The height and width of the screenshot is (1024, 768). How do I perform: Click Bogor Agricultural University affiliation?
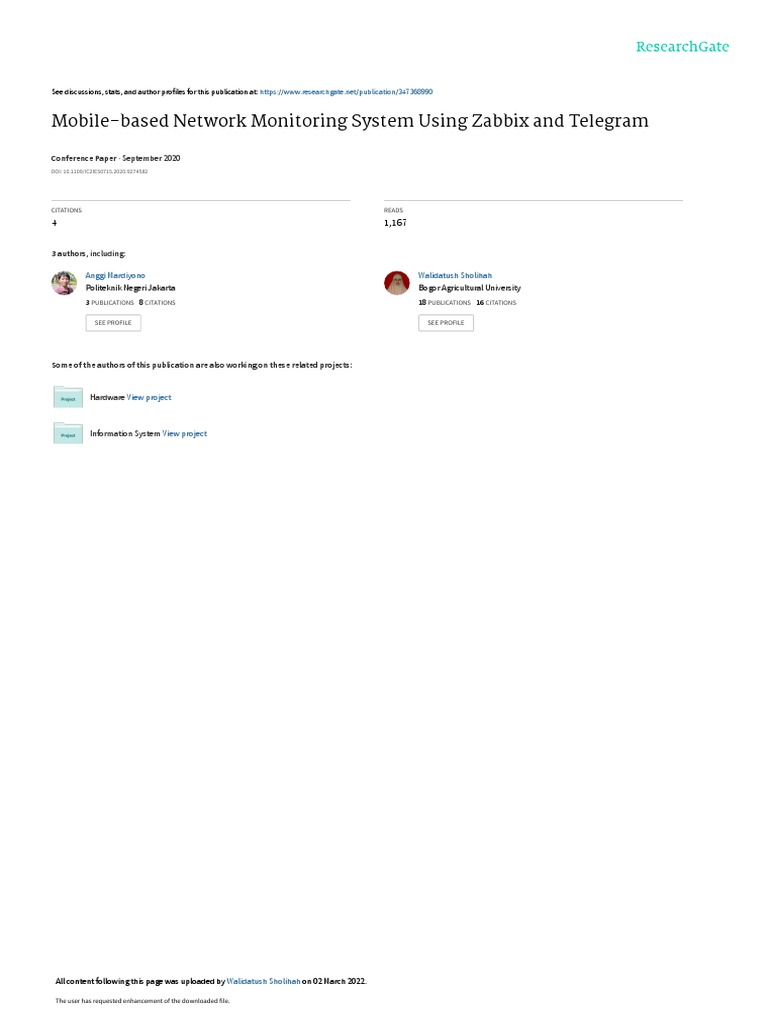coord(470,288)
